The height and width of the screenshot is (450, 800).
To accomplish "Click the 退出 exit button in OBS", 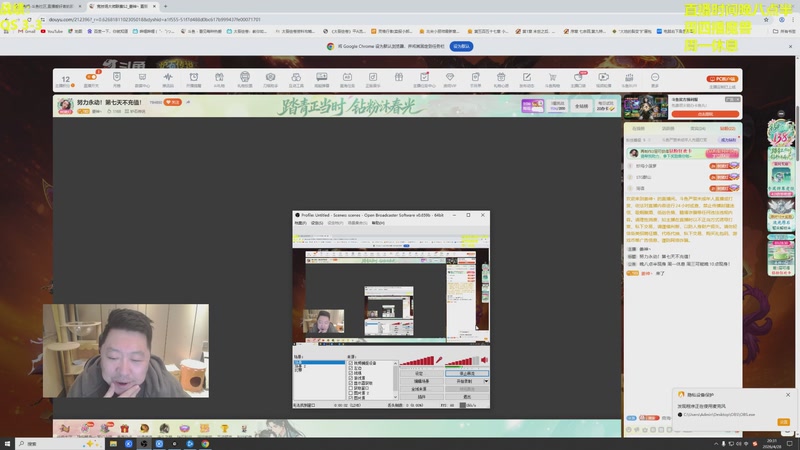I will click(x=467, y=396).
